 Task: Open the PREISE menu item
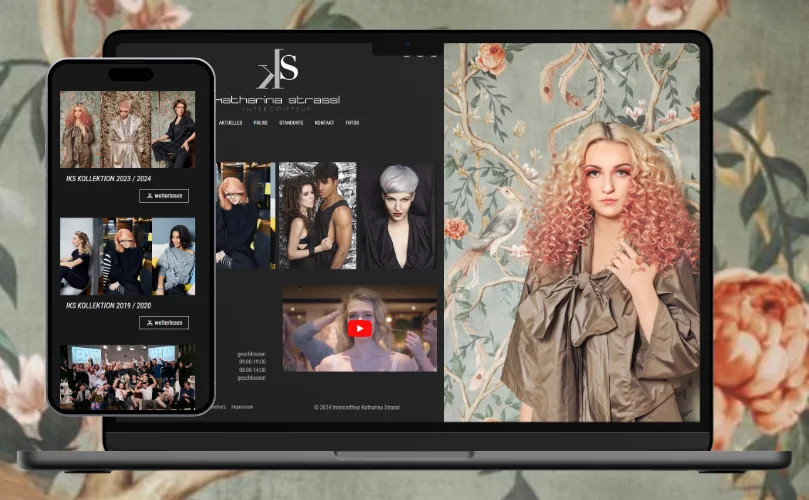261,123
